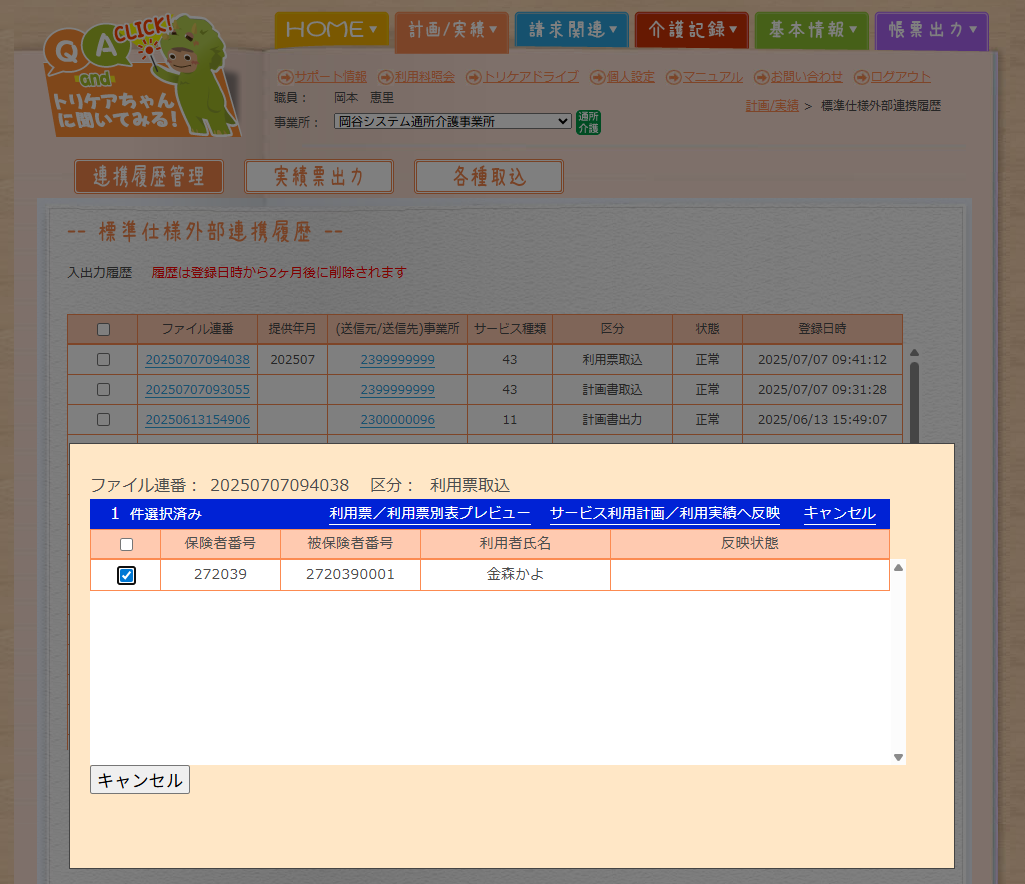1025x884 pixels.
Task: Click the ファイル連番 column header
Action: click(x=197, y=329)
